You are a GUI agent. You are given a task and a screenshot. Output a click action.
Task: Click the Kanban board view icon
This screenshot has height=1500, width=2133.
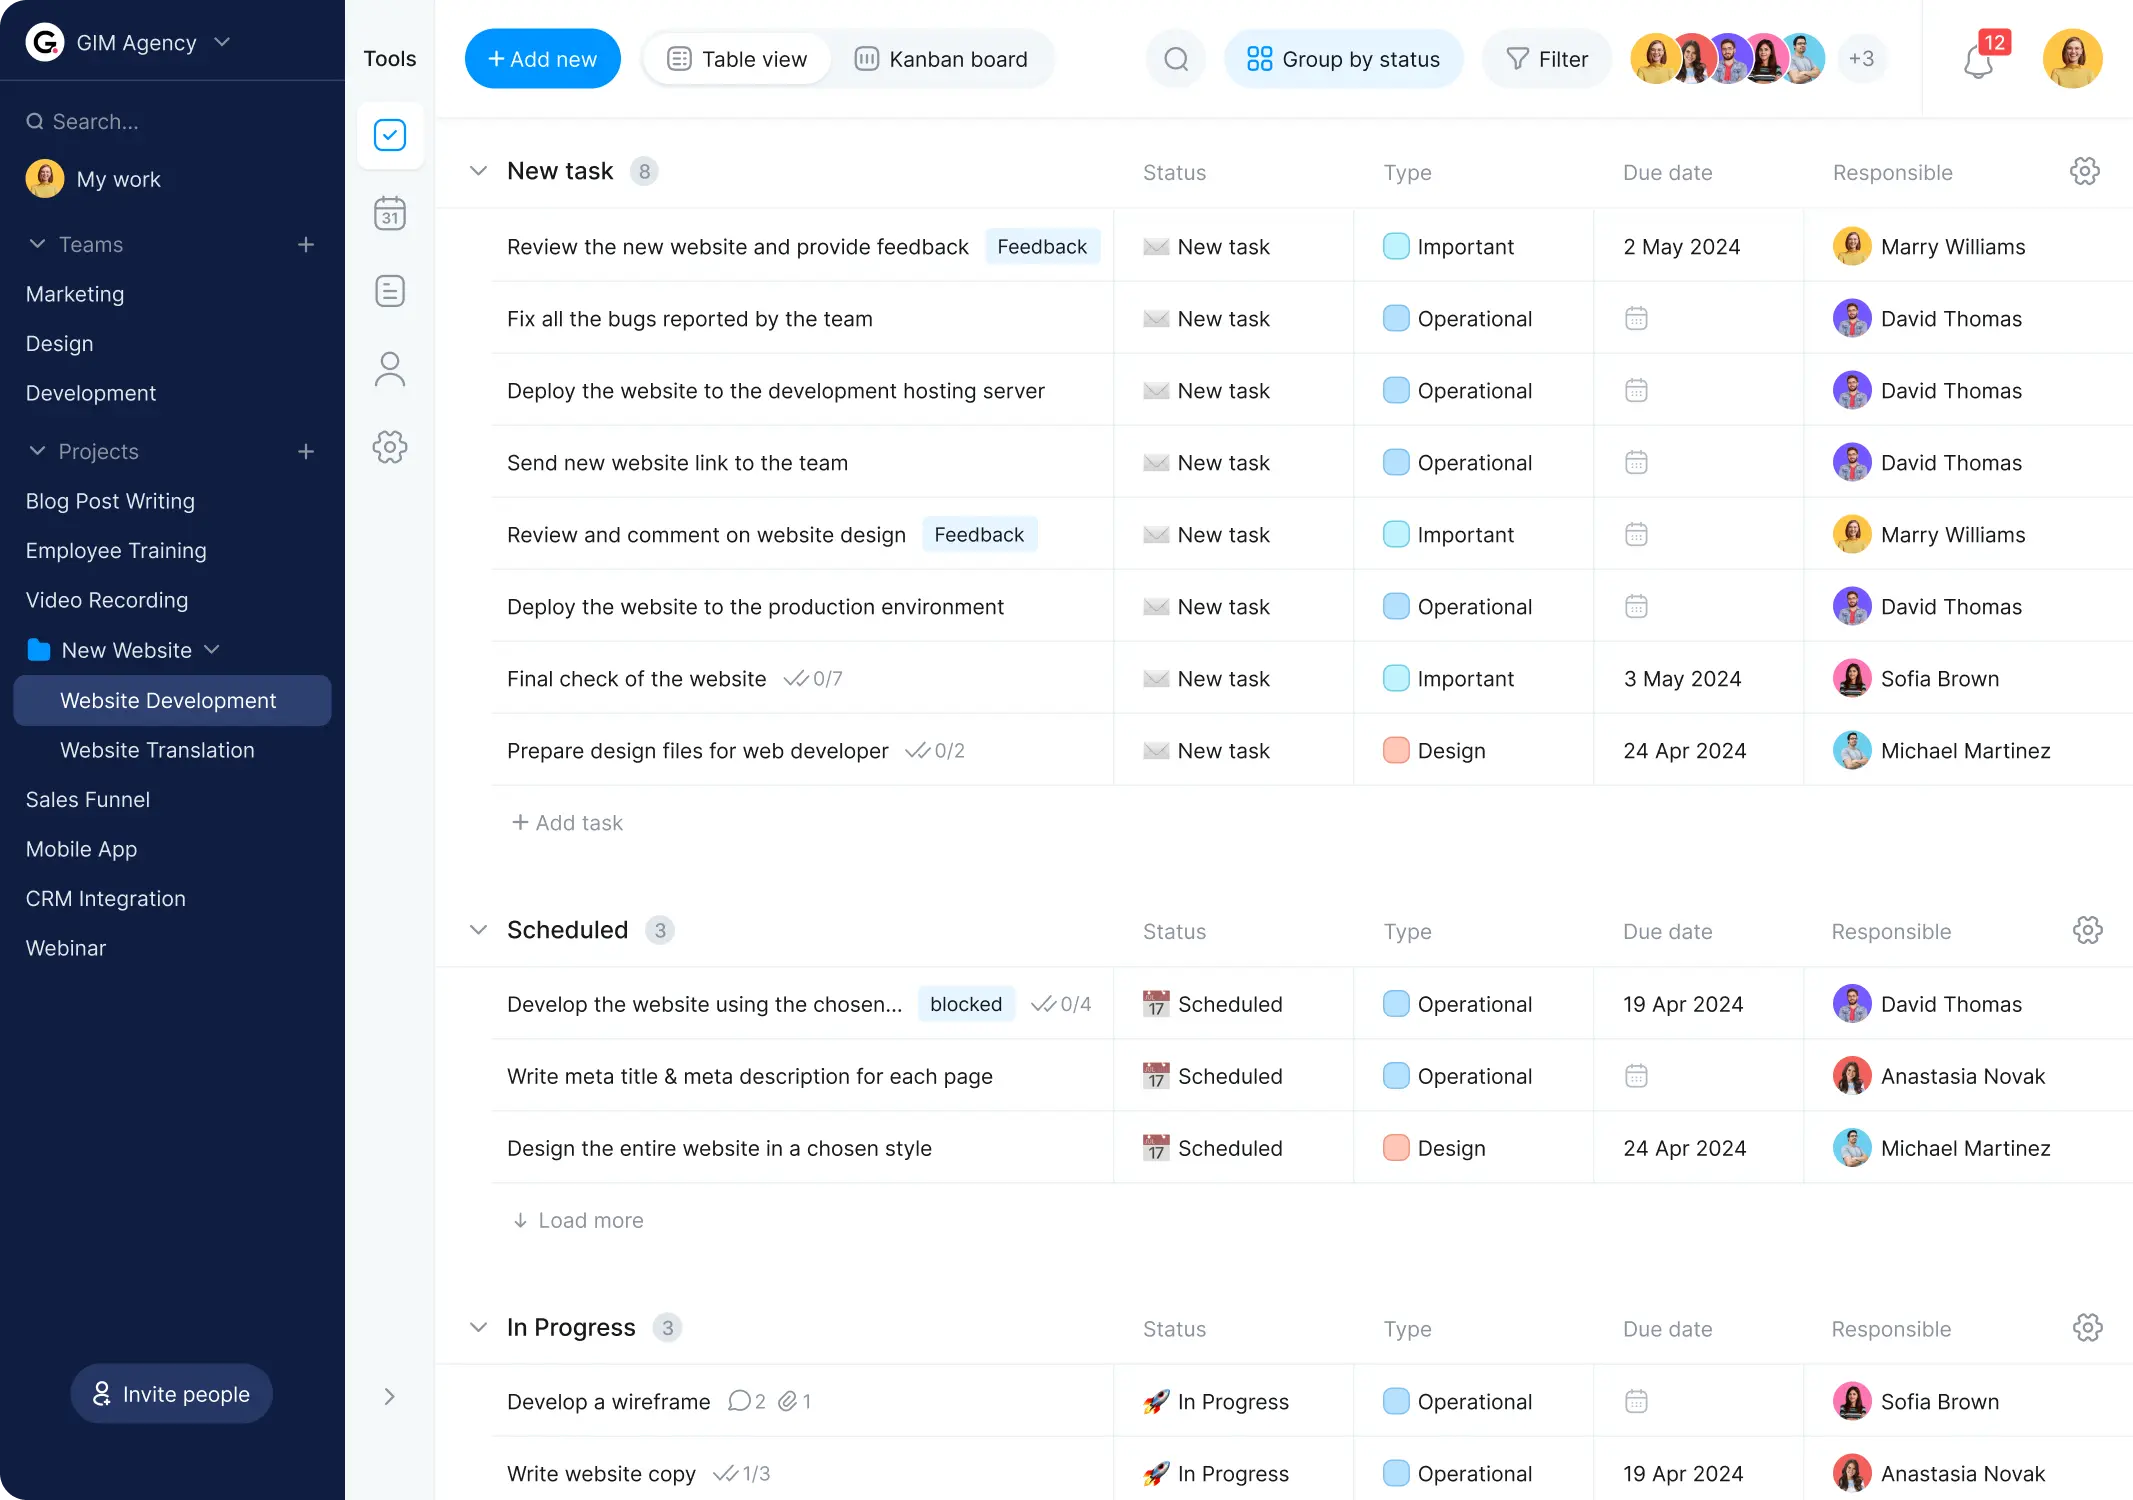[865, 58]
